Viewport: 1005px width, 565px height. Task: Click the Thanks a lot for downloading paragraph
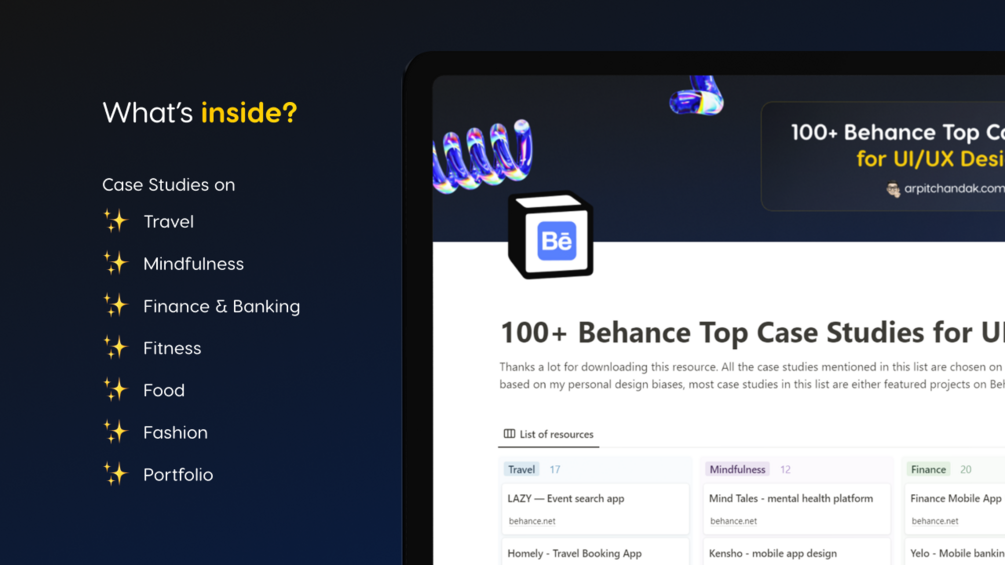(x=752, y=375)
